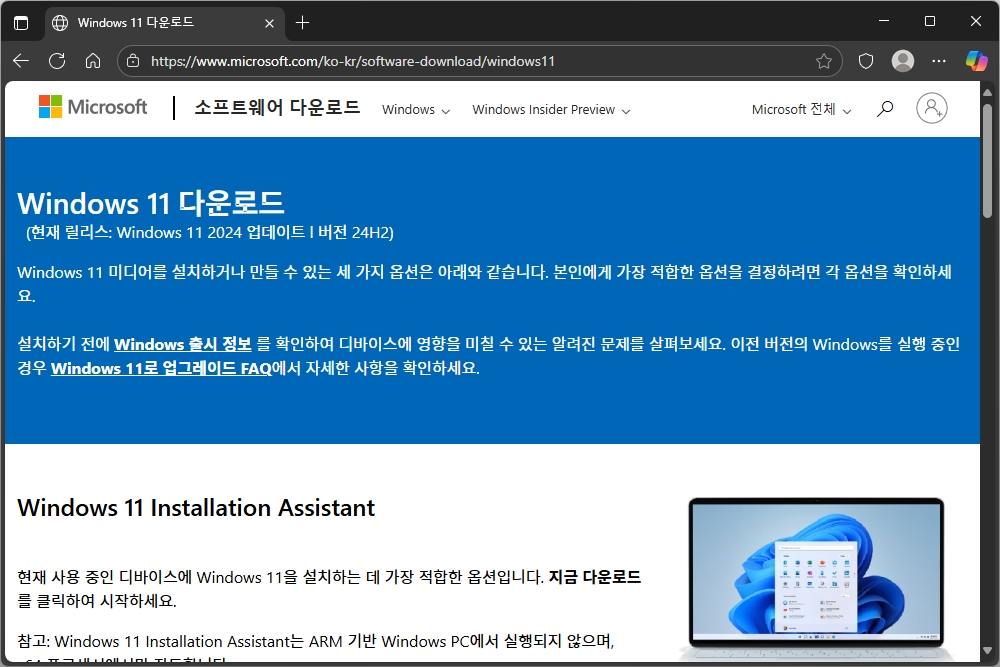Click the Windows 11 다운로드 page title
1000x667 pixels.
(x=151, y=203)
